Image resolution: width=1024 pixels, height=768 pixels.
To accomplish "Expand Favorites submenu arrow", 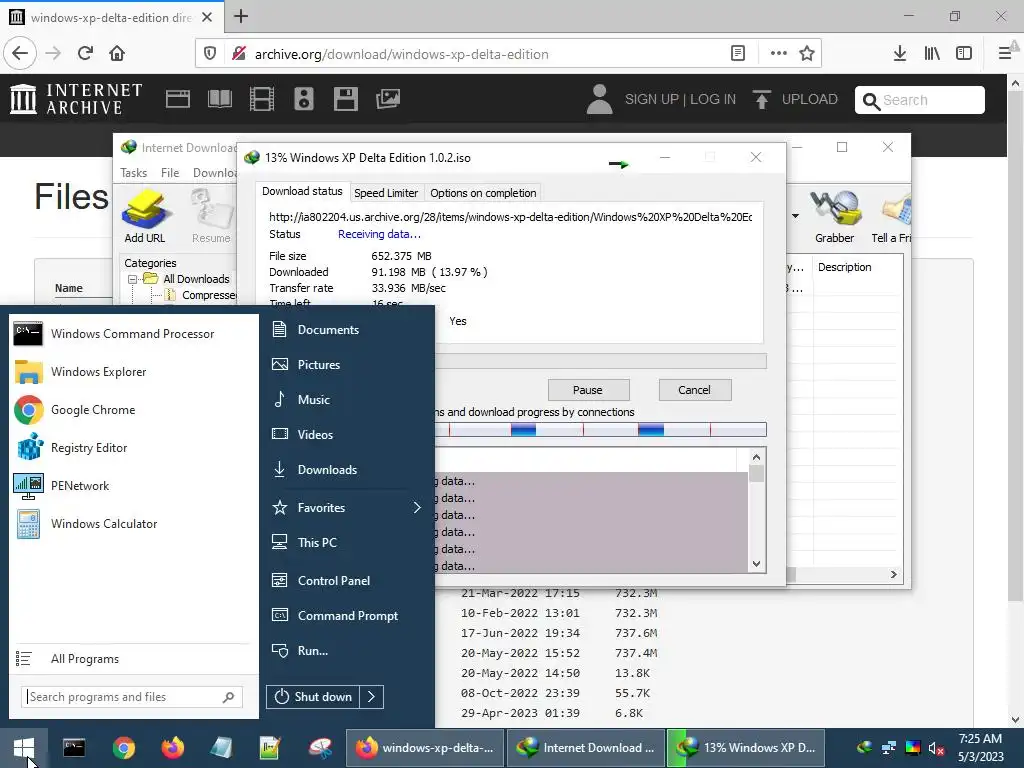I will [417, 507].
